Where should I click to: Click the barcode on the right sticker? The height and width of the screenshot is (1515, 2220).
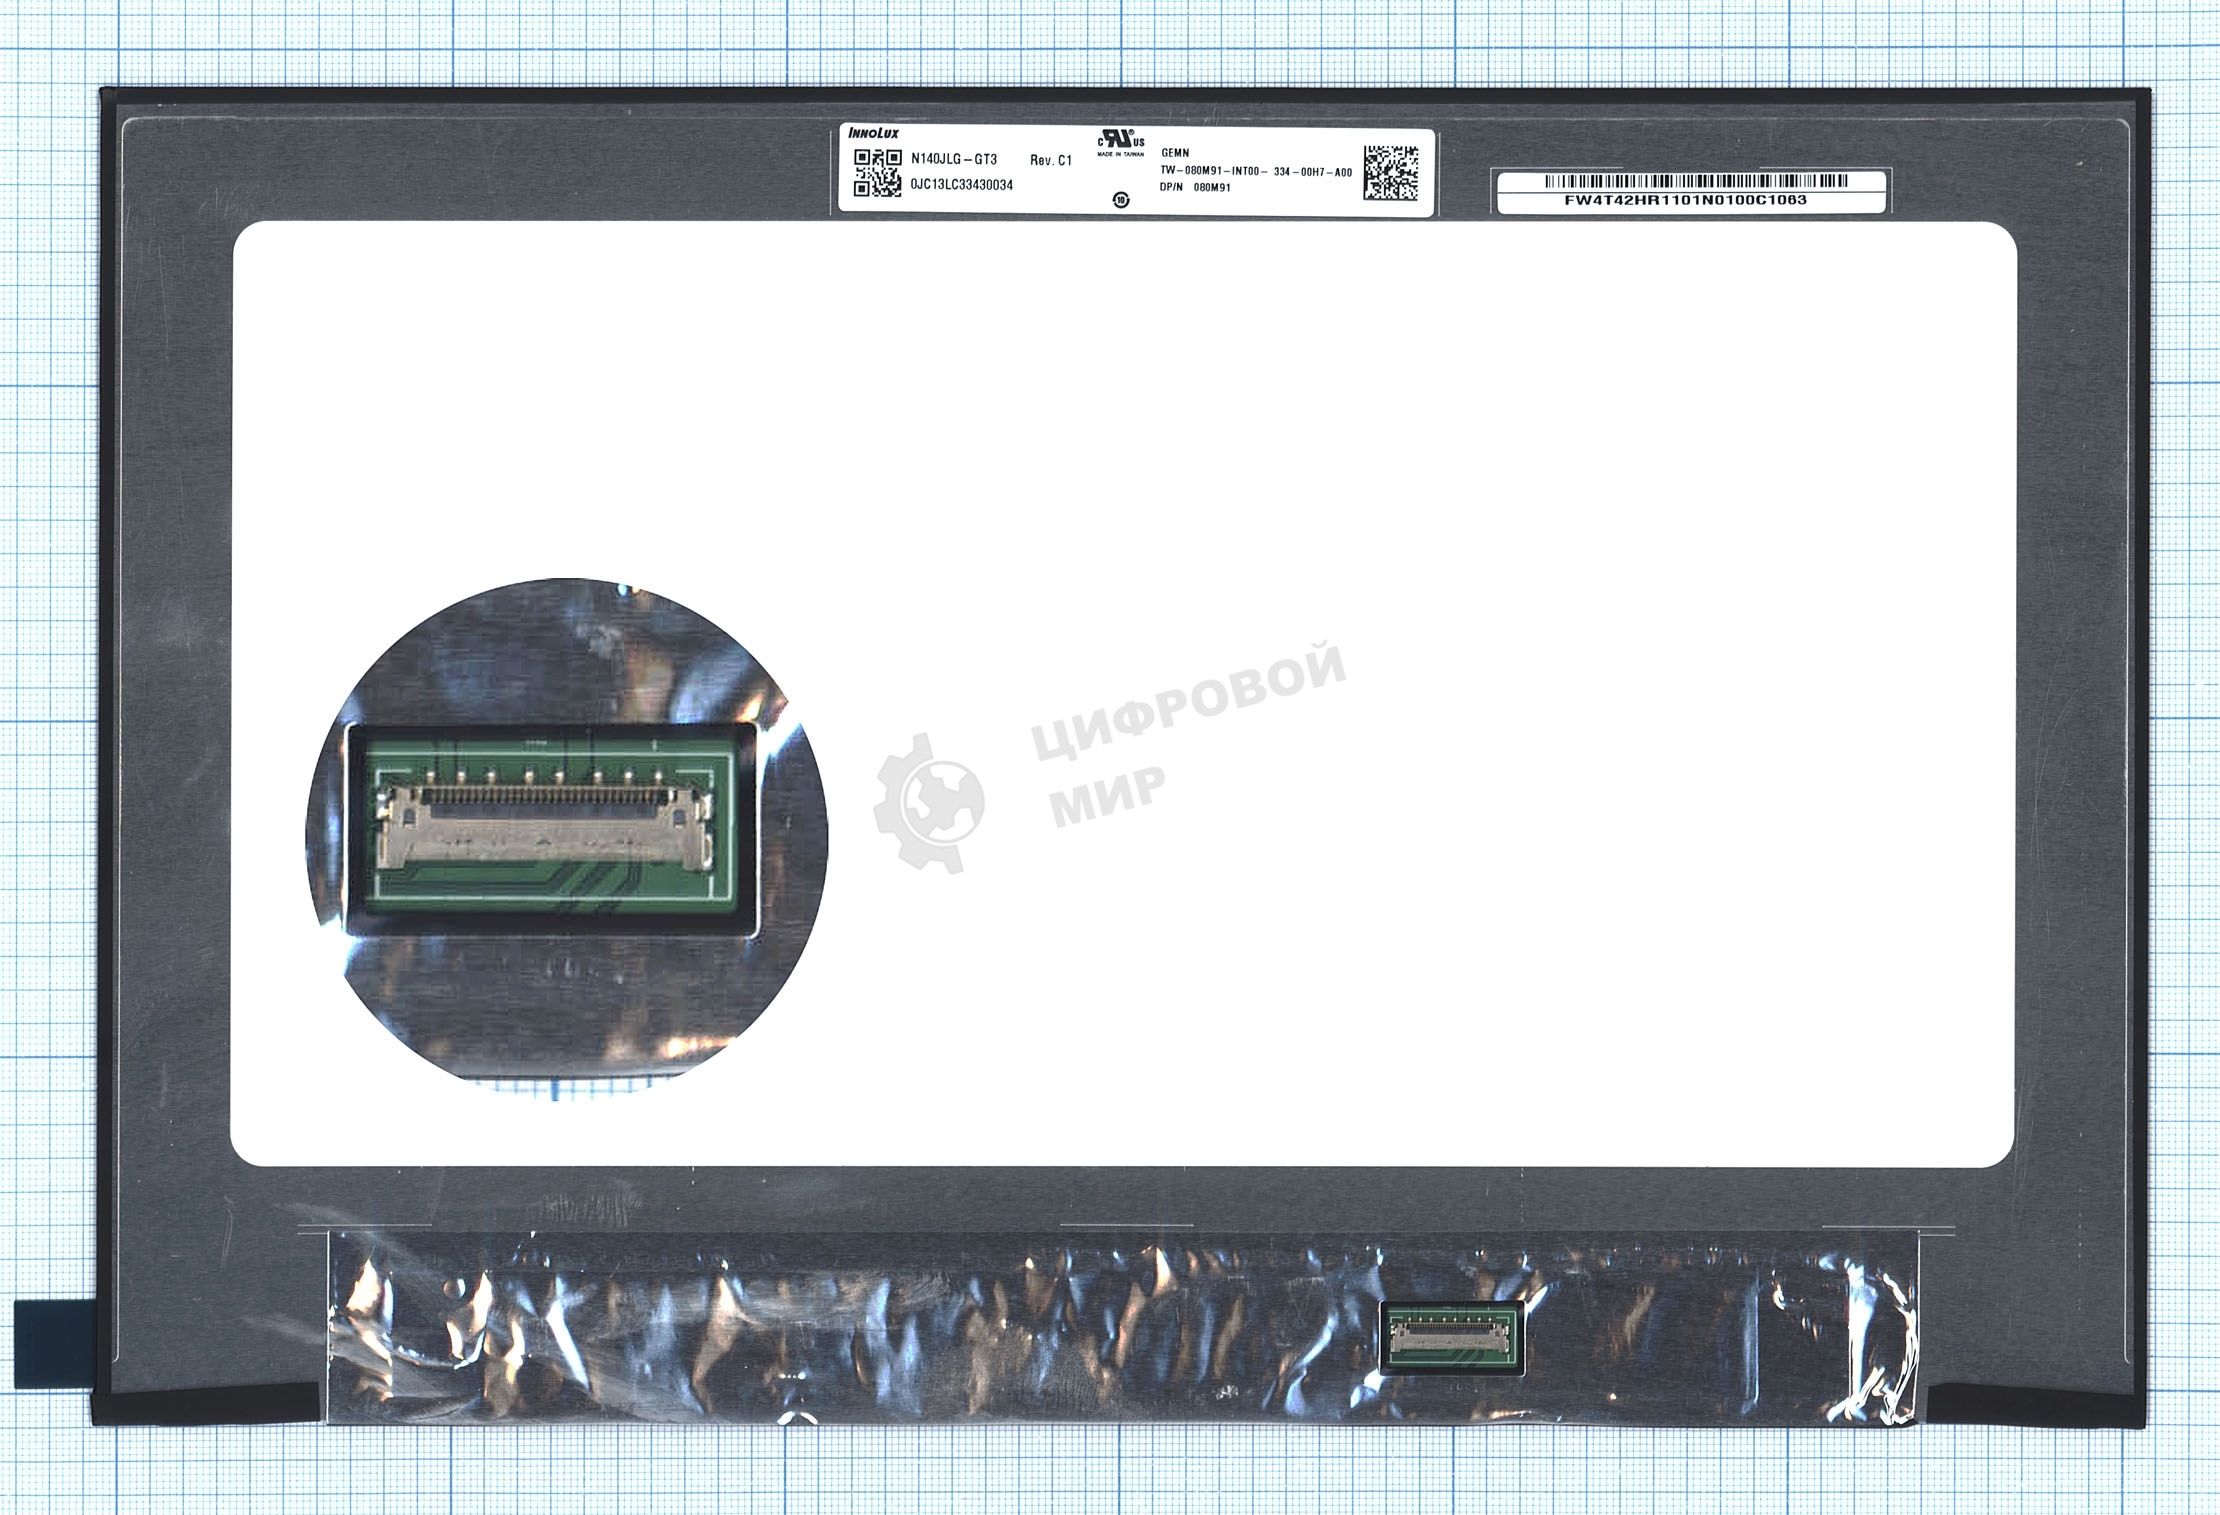tap(1695, 182)
